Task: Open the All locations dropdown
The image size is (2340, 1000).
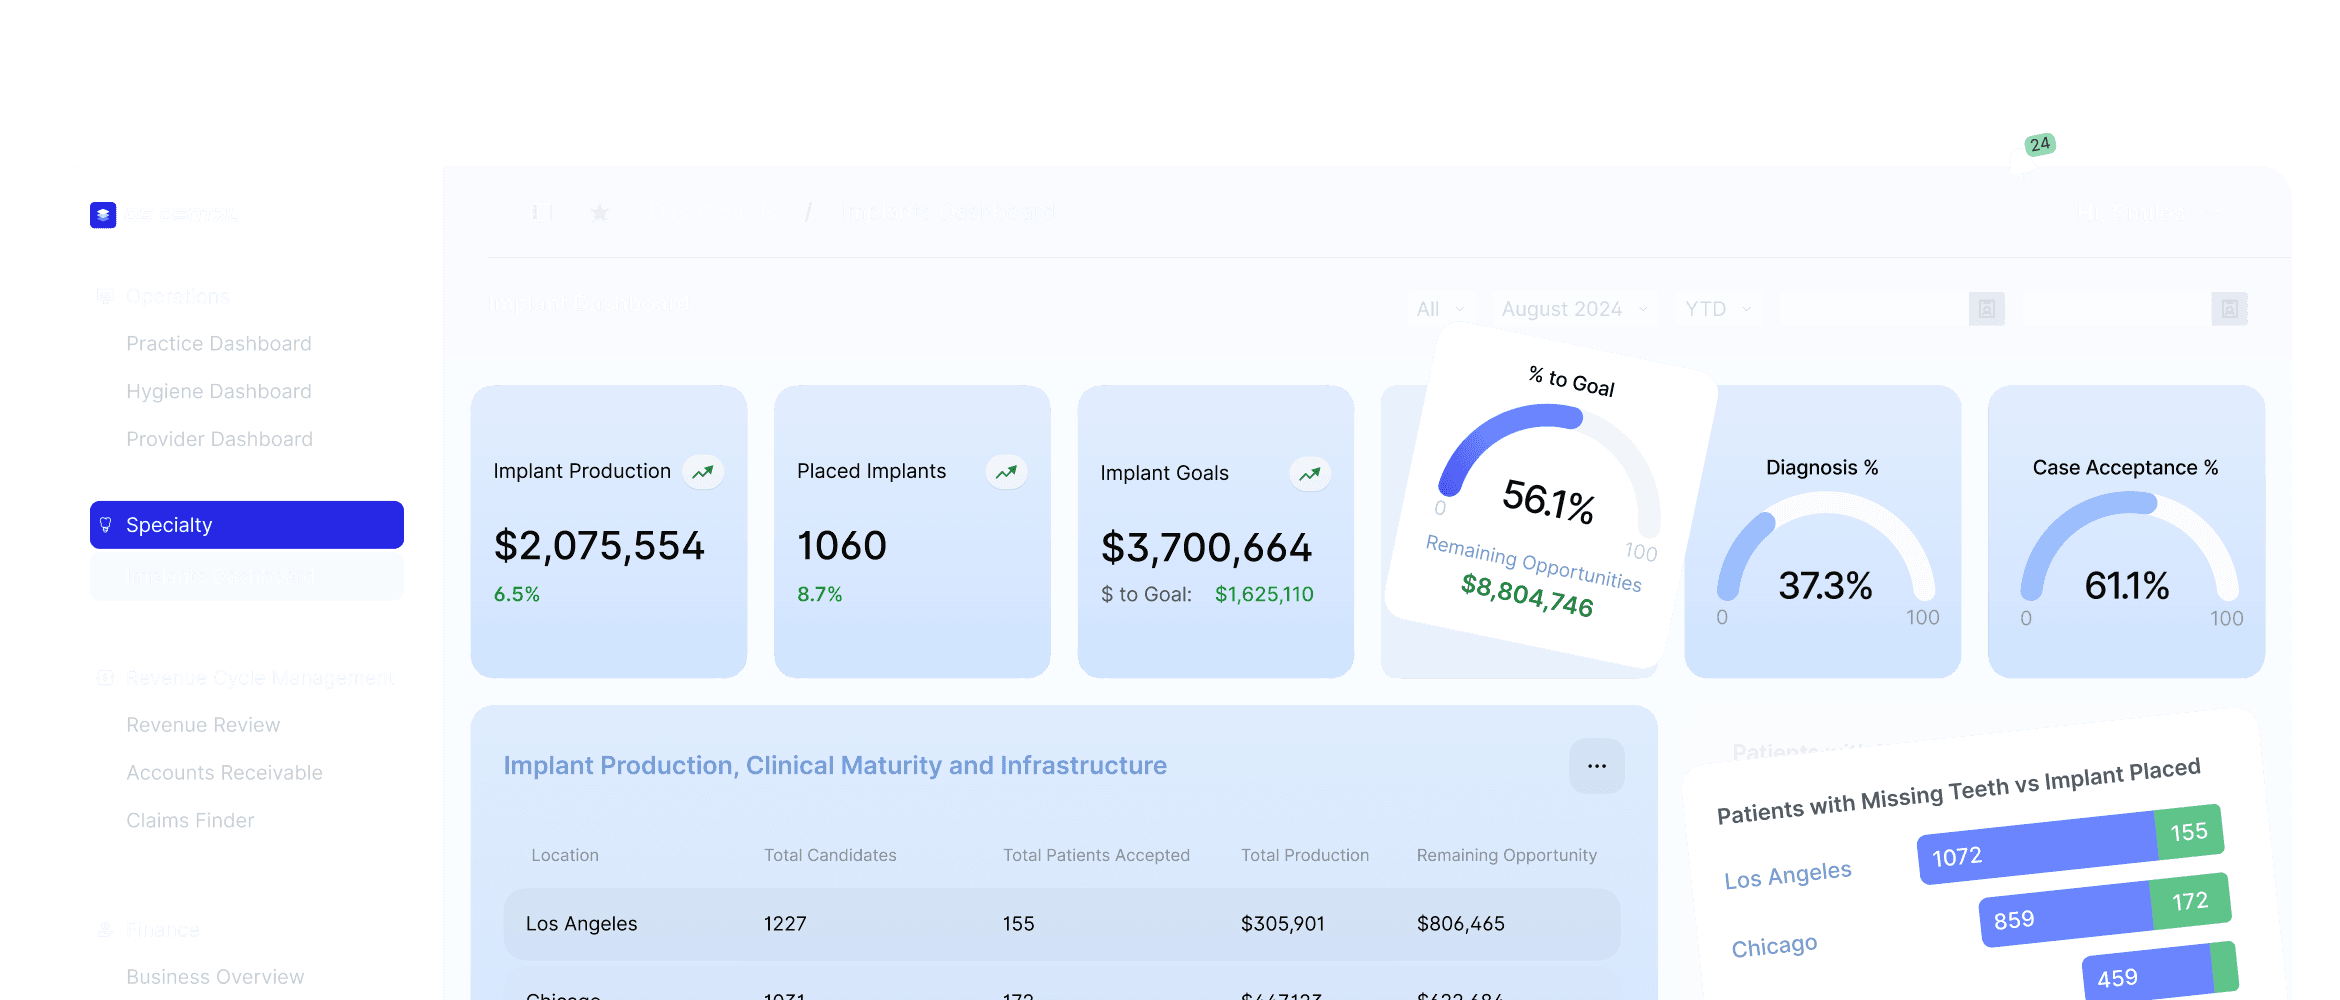Action: tap(1440, 309)
